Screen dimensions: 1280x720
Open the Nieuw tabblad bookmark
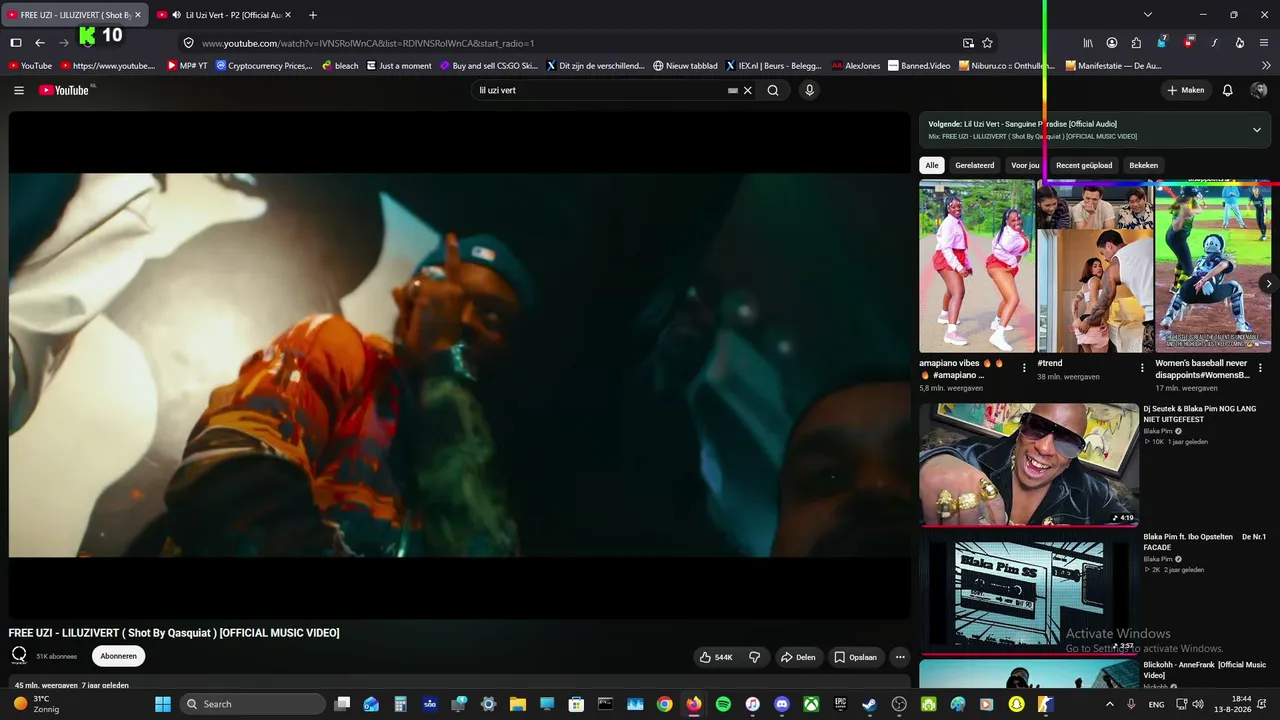685,66
